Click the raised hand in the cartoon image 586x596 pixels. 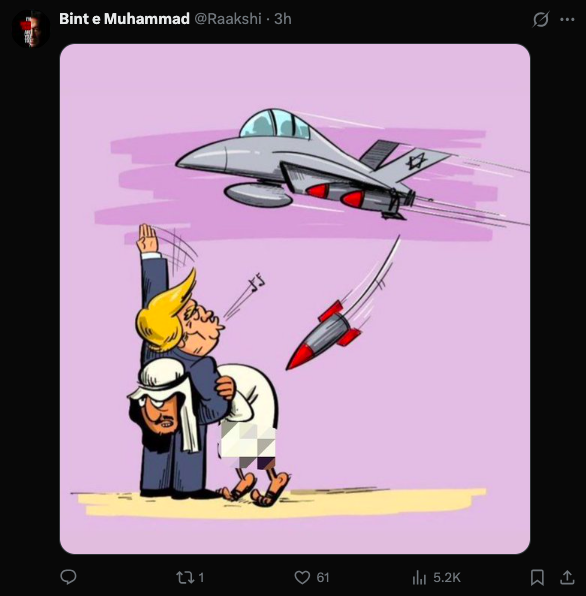pos(147,238)
